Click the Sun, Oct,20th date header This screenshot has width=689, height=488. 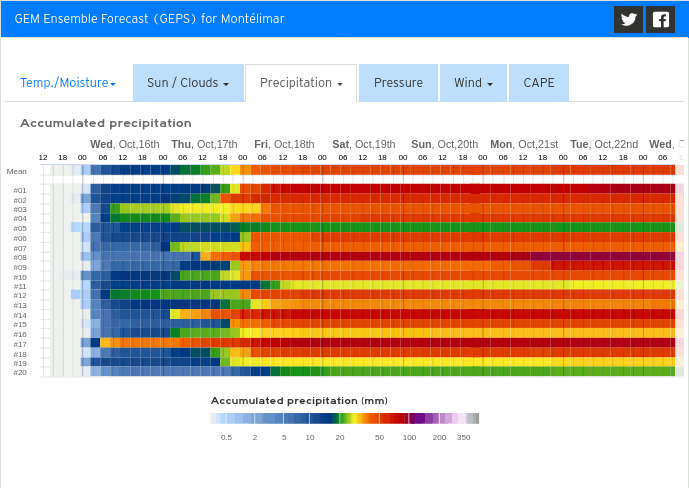pos(445,145)
